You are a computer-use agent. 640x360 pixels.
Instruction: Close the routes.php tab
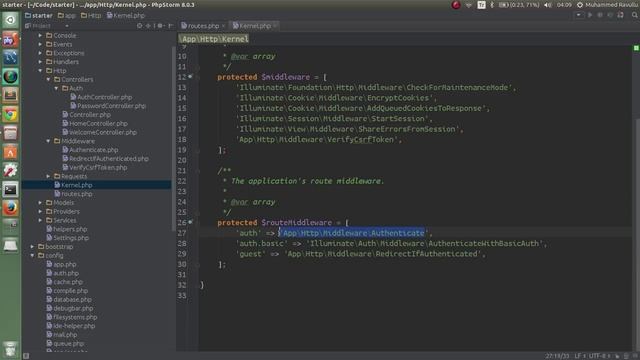[x=223, y=26]
